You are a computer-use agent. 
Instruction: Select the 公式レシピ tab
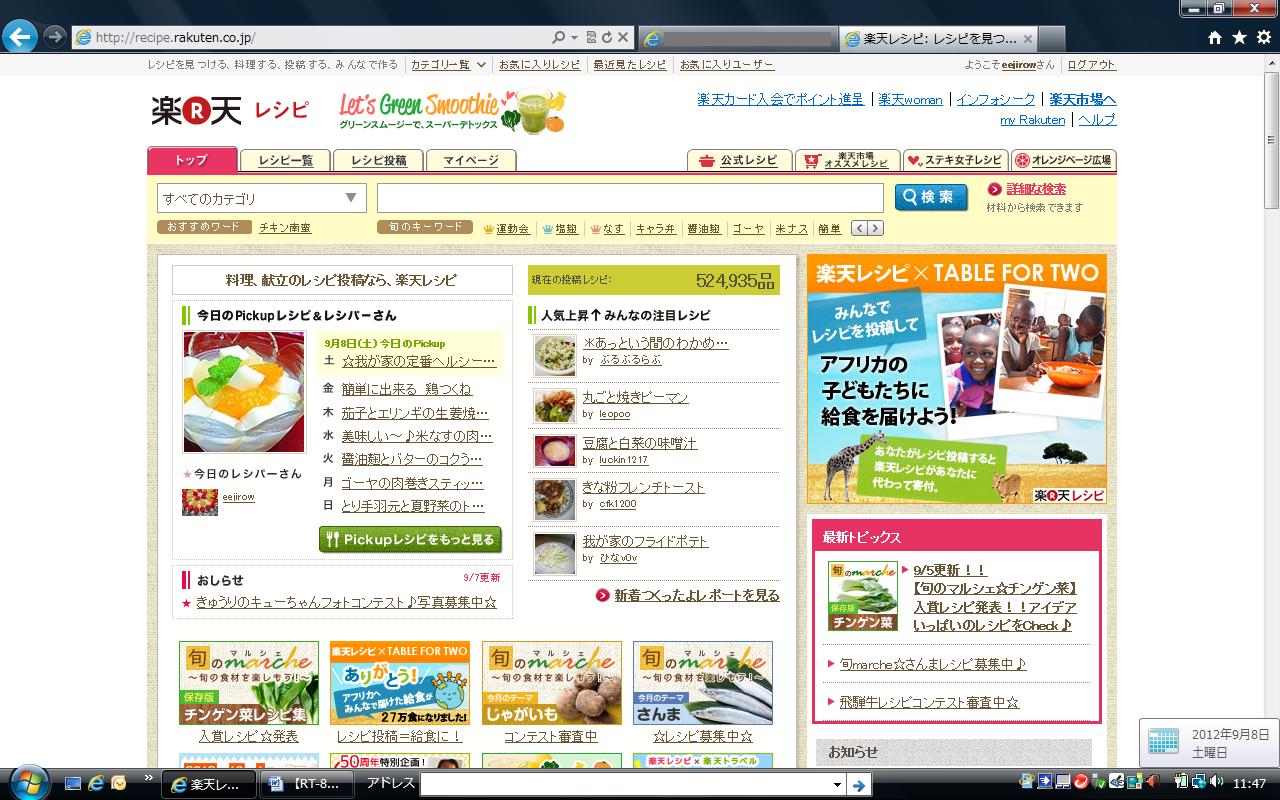tap(739, 161)
